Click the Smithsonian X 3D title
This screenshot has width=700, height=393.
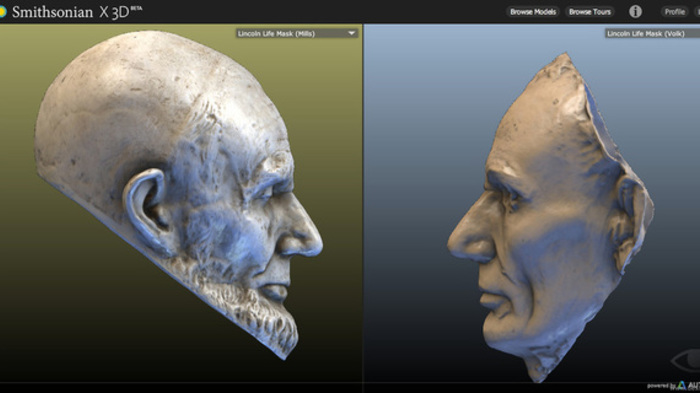[71, 12]
